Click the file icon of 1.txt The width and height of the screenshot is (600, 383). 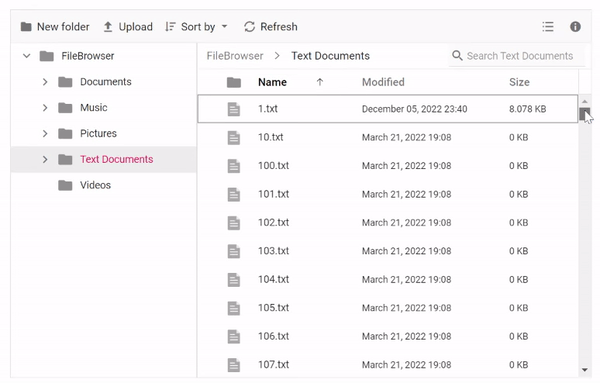click(234, 109)
